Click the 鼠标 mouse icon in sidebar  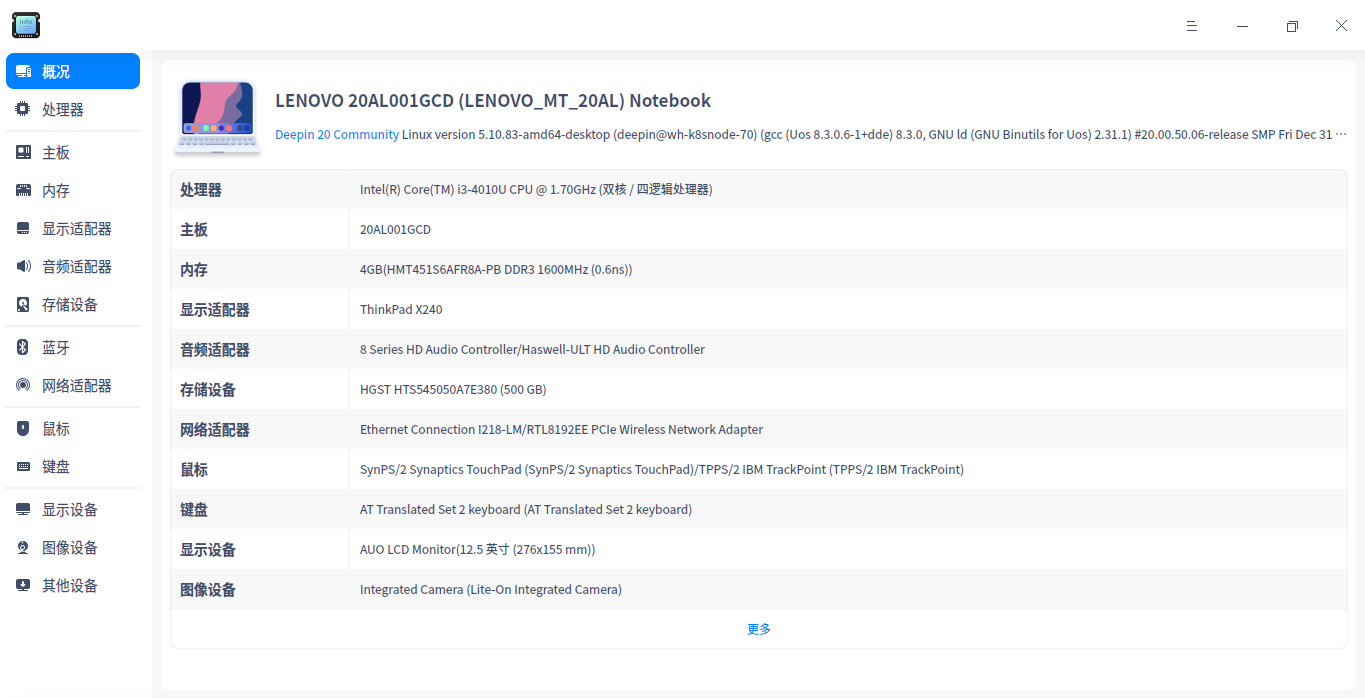point(23,428)
